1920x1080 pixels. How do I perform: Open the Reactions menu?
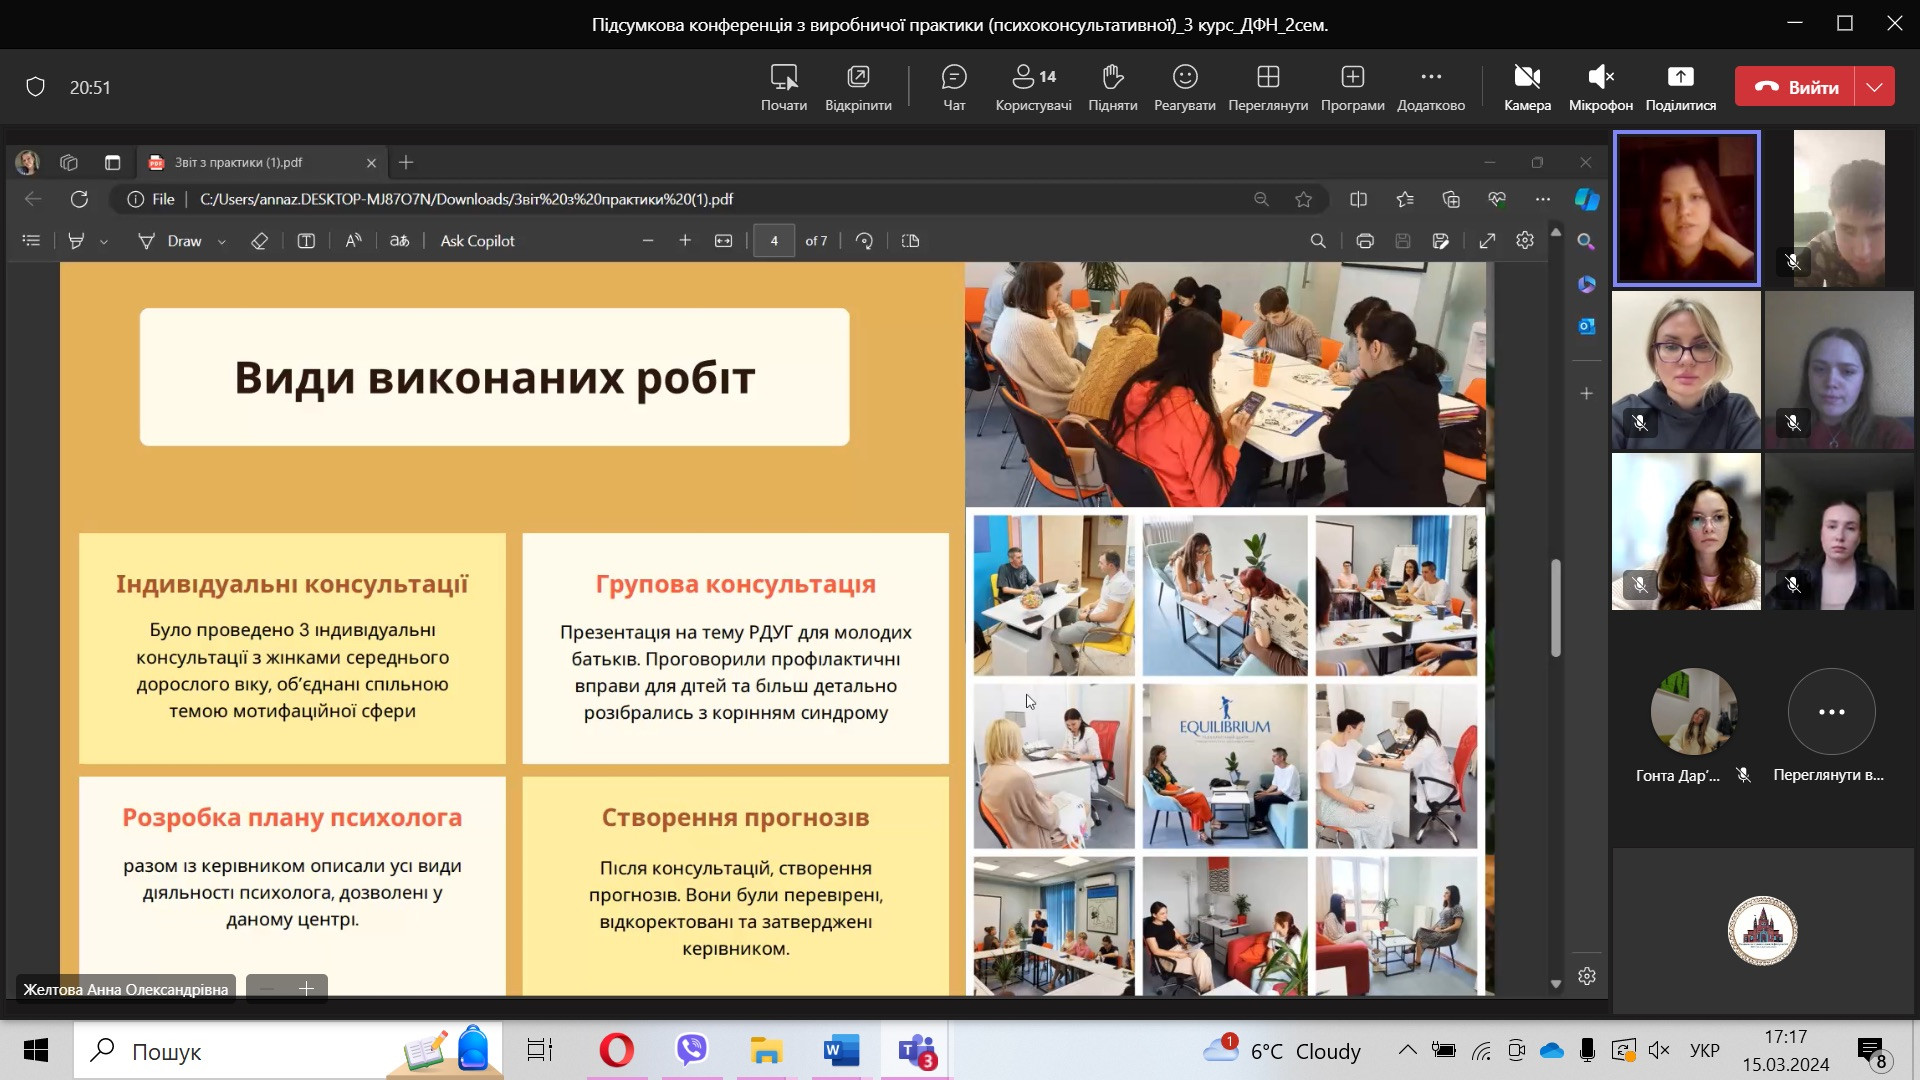1184,87
